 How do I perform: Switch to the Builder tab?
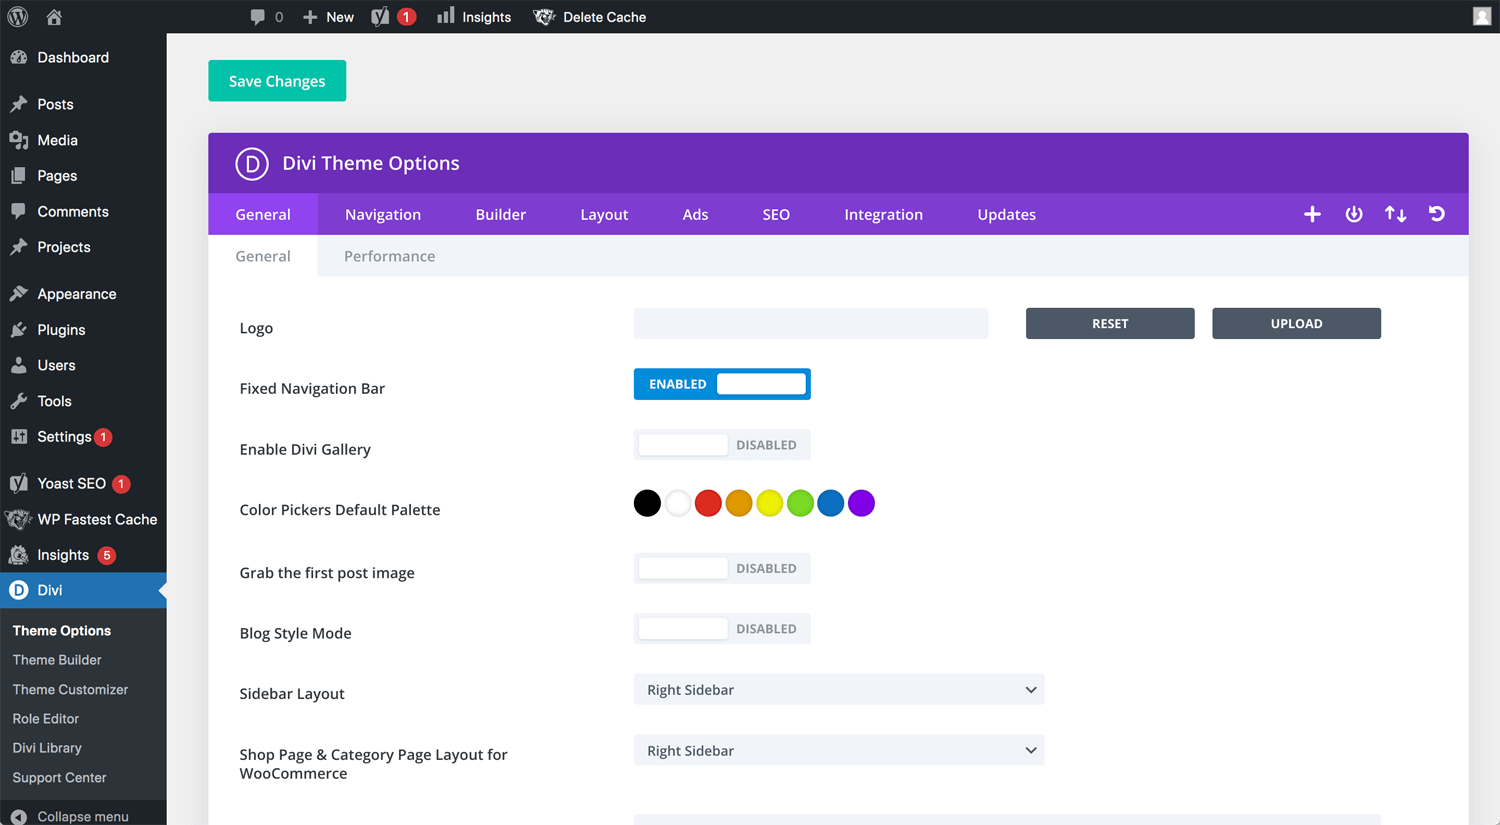501,214
